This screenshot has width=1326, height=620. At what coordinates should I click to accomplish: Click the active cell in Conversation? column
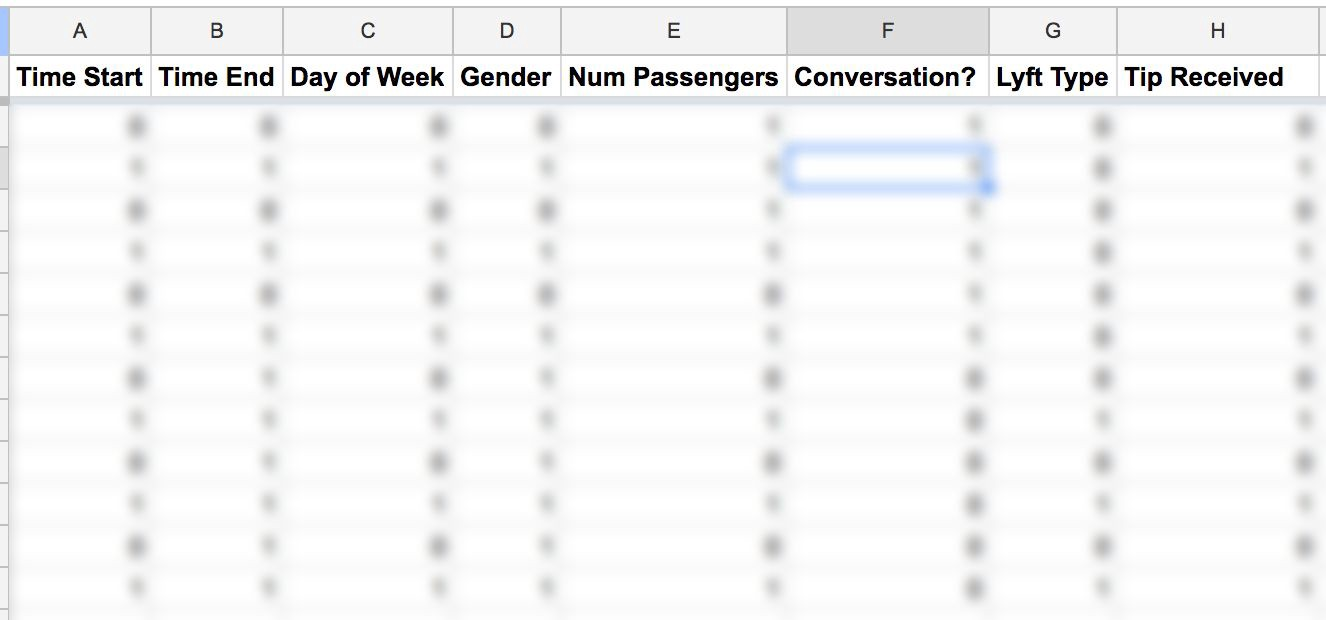pos(888,168)
